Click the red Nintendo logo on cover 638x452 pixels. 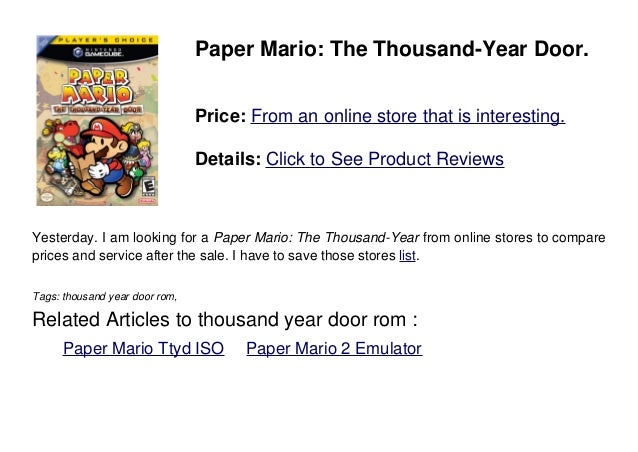(147, 201)
